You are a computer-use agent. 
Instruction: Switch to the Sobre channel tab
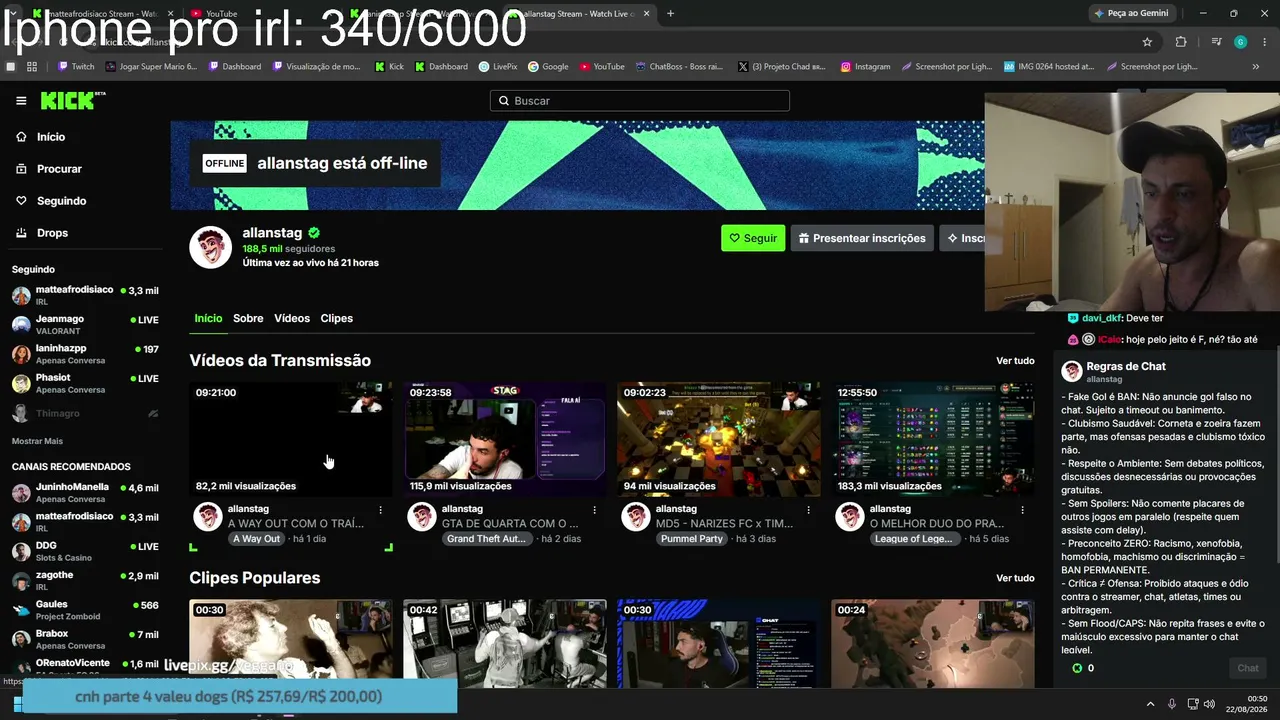tap(248, 318)
